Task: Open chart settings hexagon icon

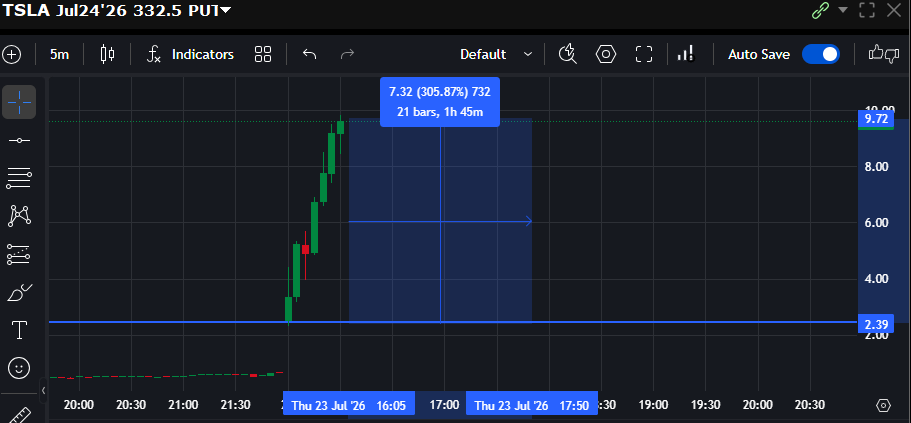Action: point(606,55)
